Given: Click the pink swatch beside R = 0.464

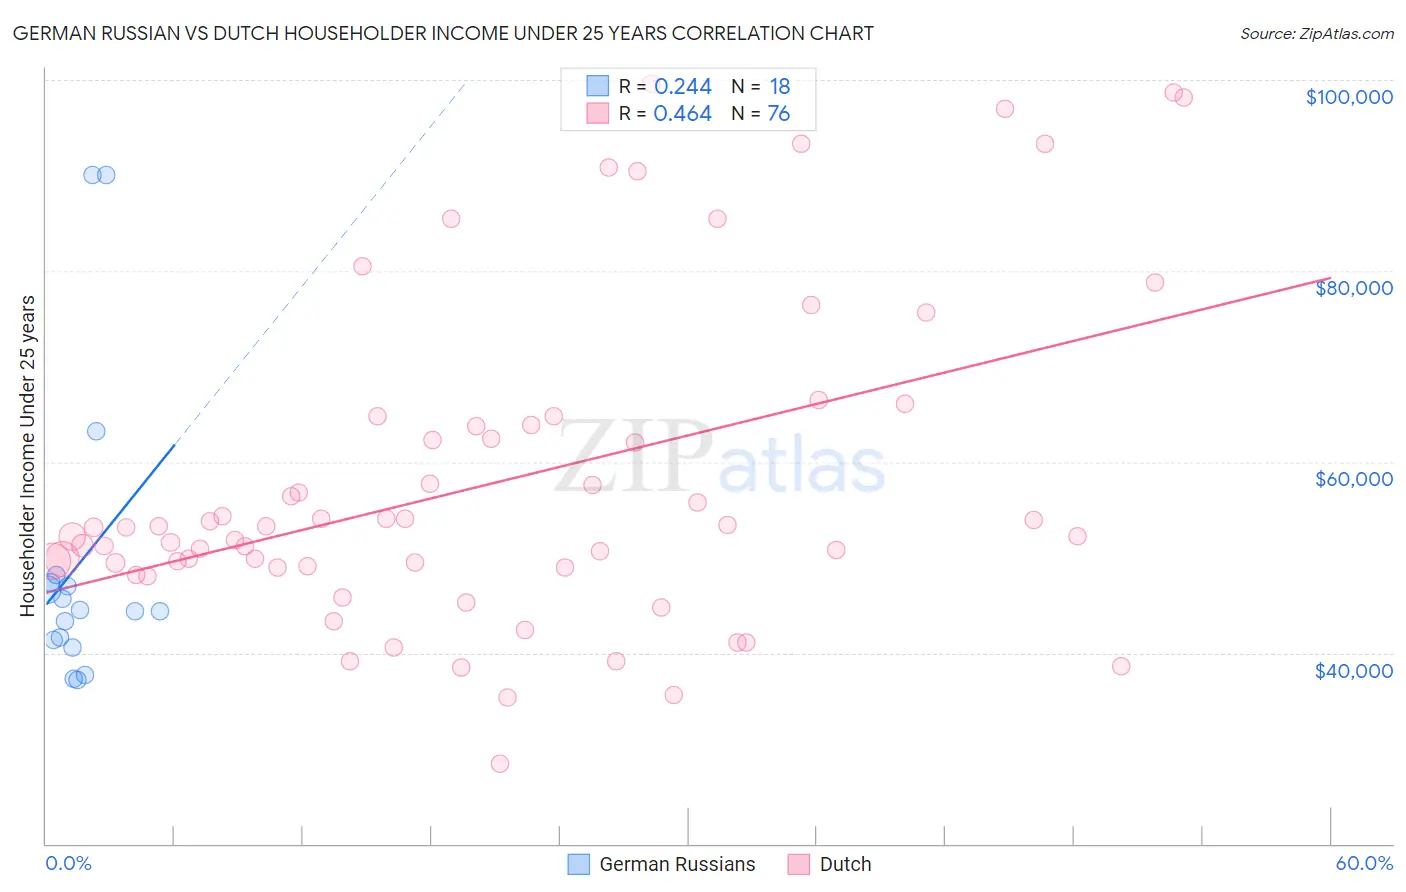Looking at the screenshot, I should [x=597, y=113].
